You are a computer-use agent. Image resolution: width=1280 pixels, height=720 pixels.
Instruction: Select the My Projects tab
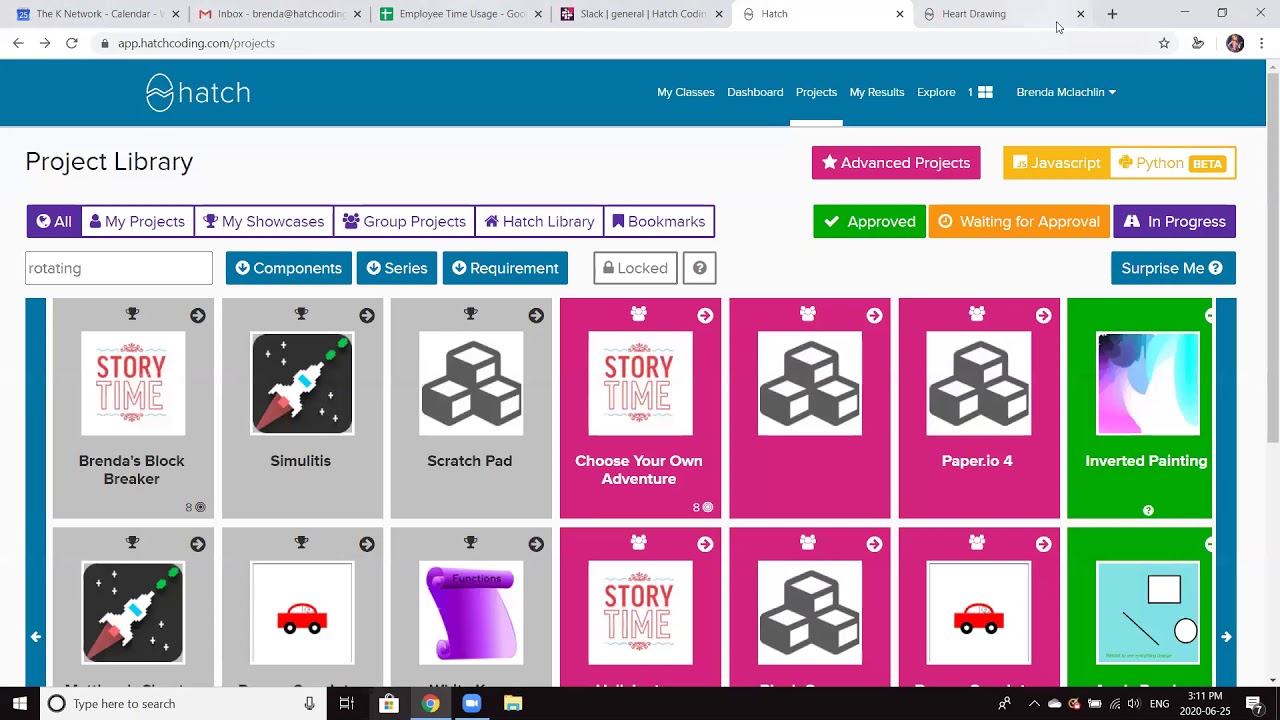click(137, 222)
